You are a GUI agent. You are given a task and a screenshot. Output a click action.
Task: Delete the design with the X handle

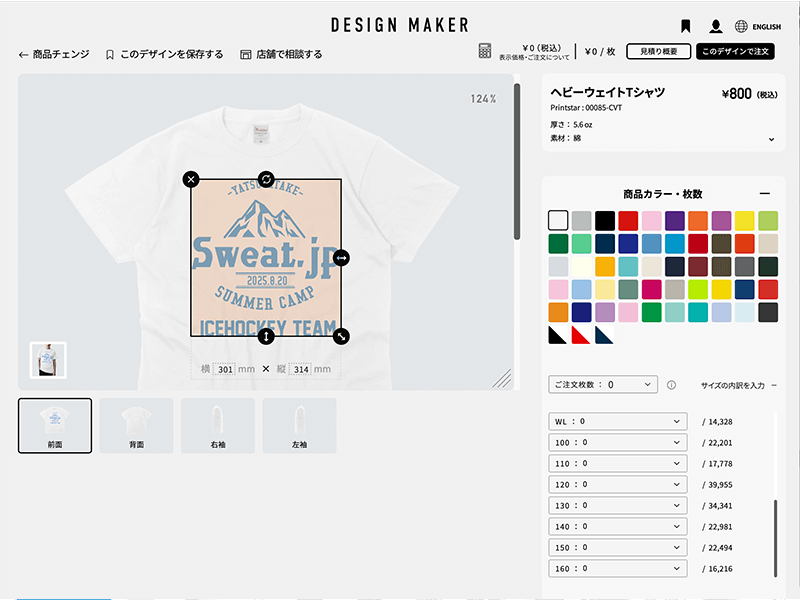[191, 179]
